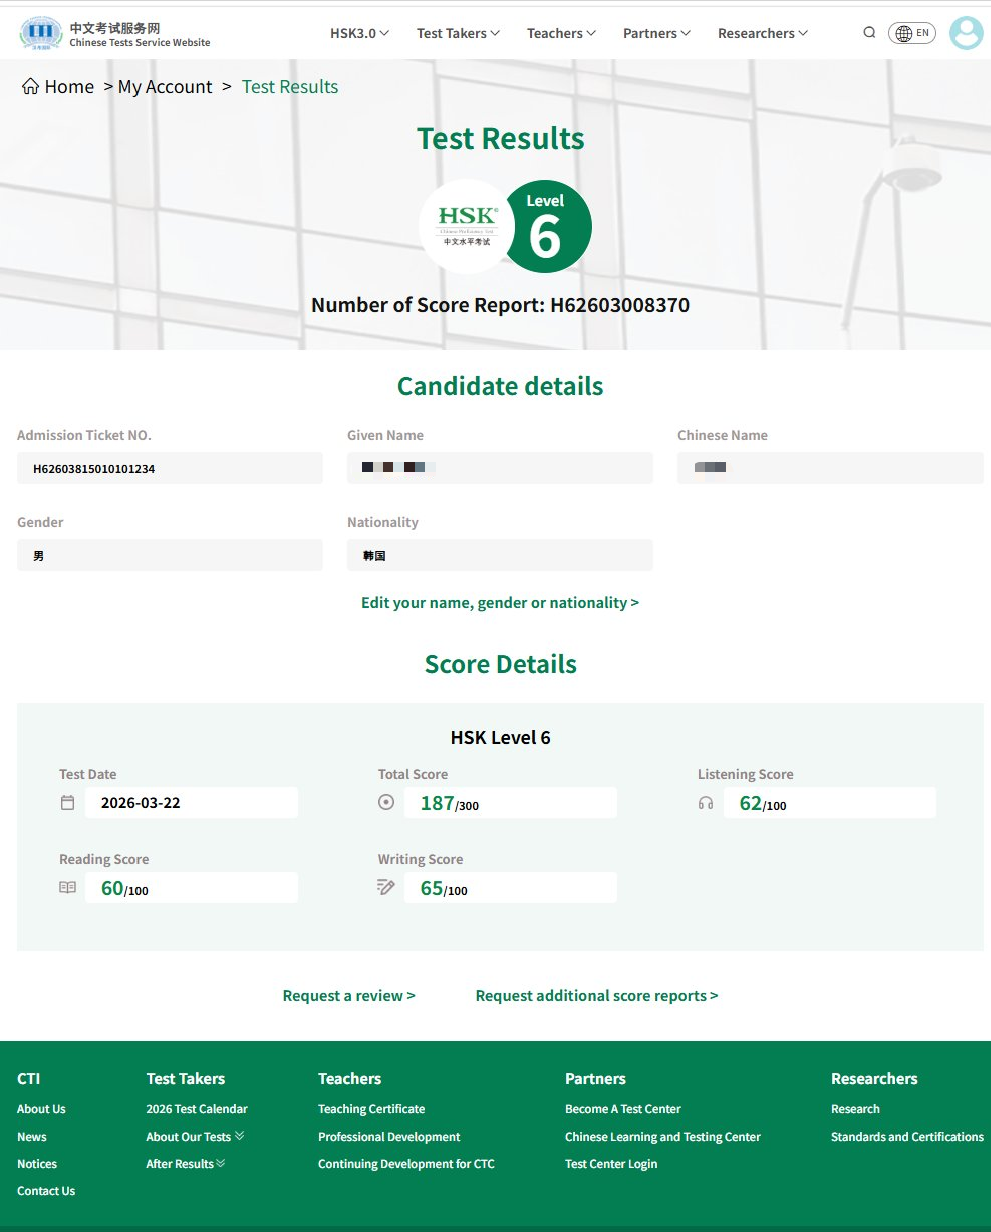Click Request additional score reports link
Screen dimensions: 991x1232
(597, 996)
